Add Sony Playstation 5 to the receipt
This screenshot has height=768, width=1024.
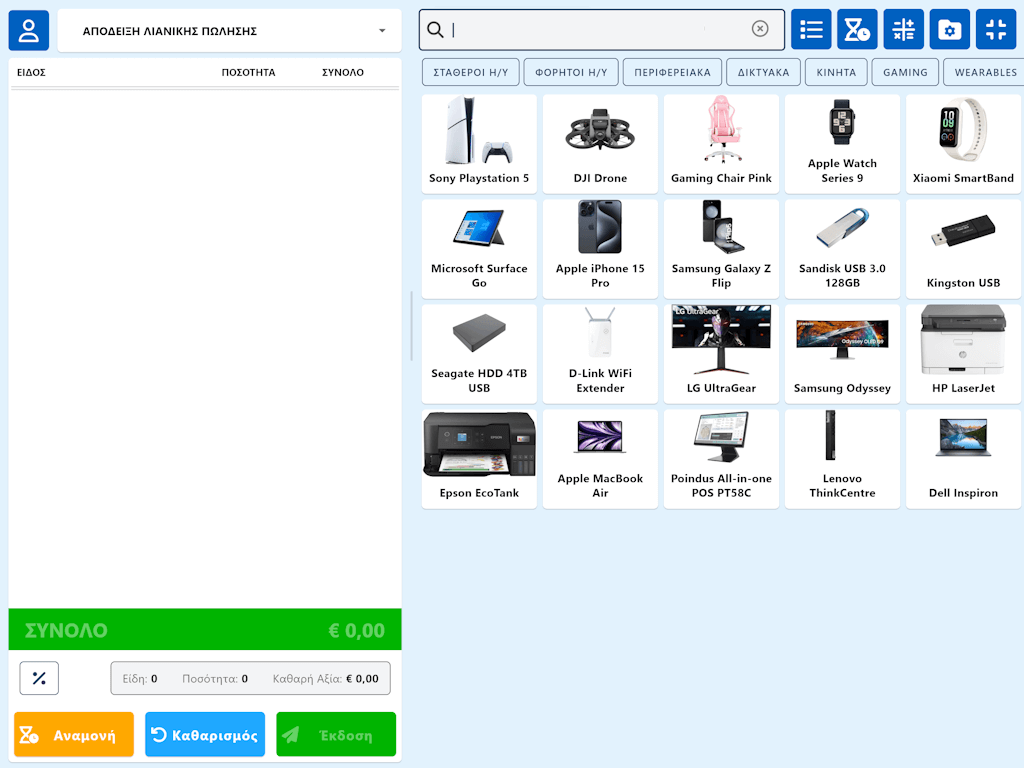479,144
